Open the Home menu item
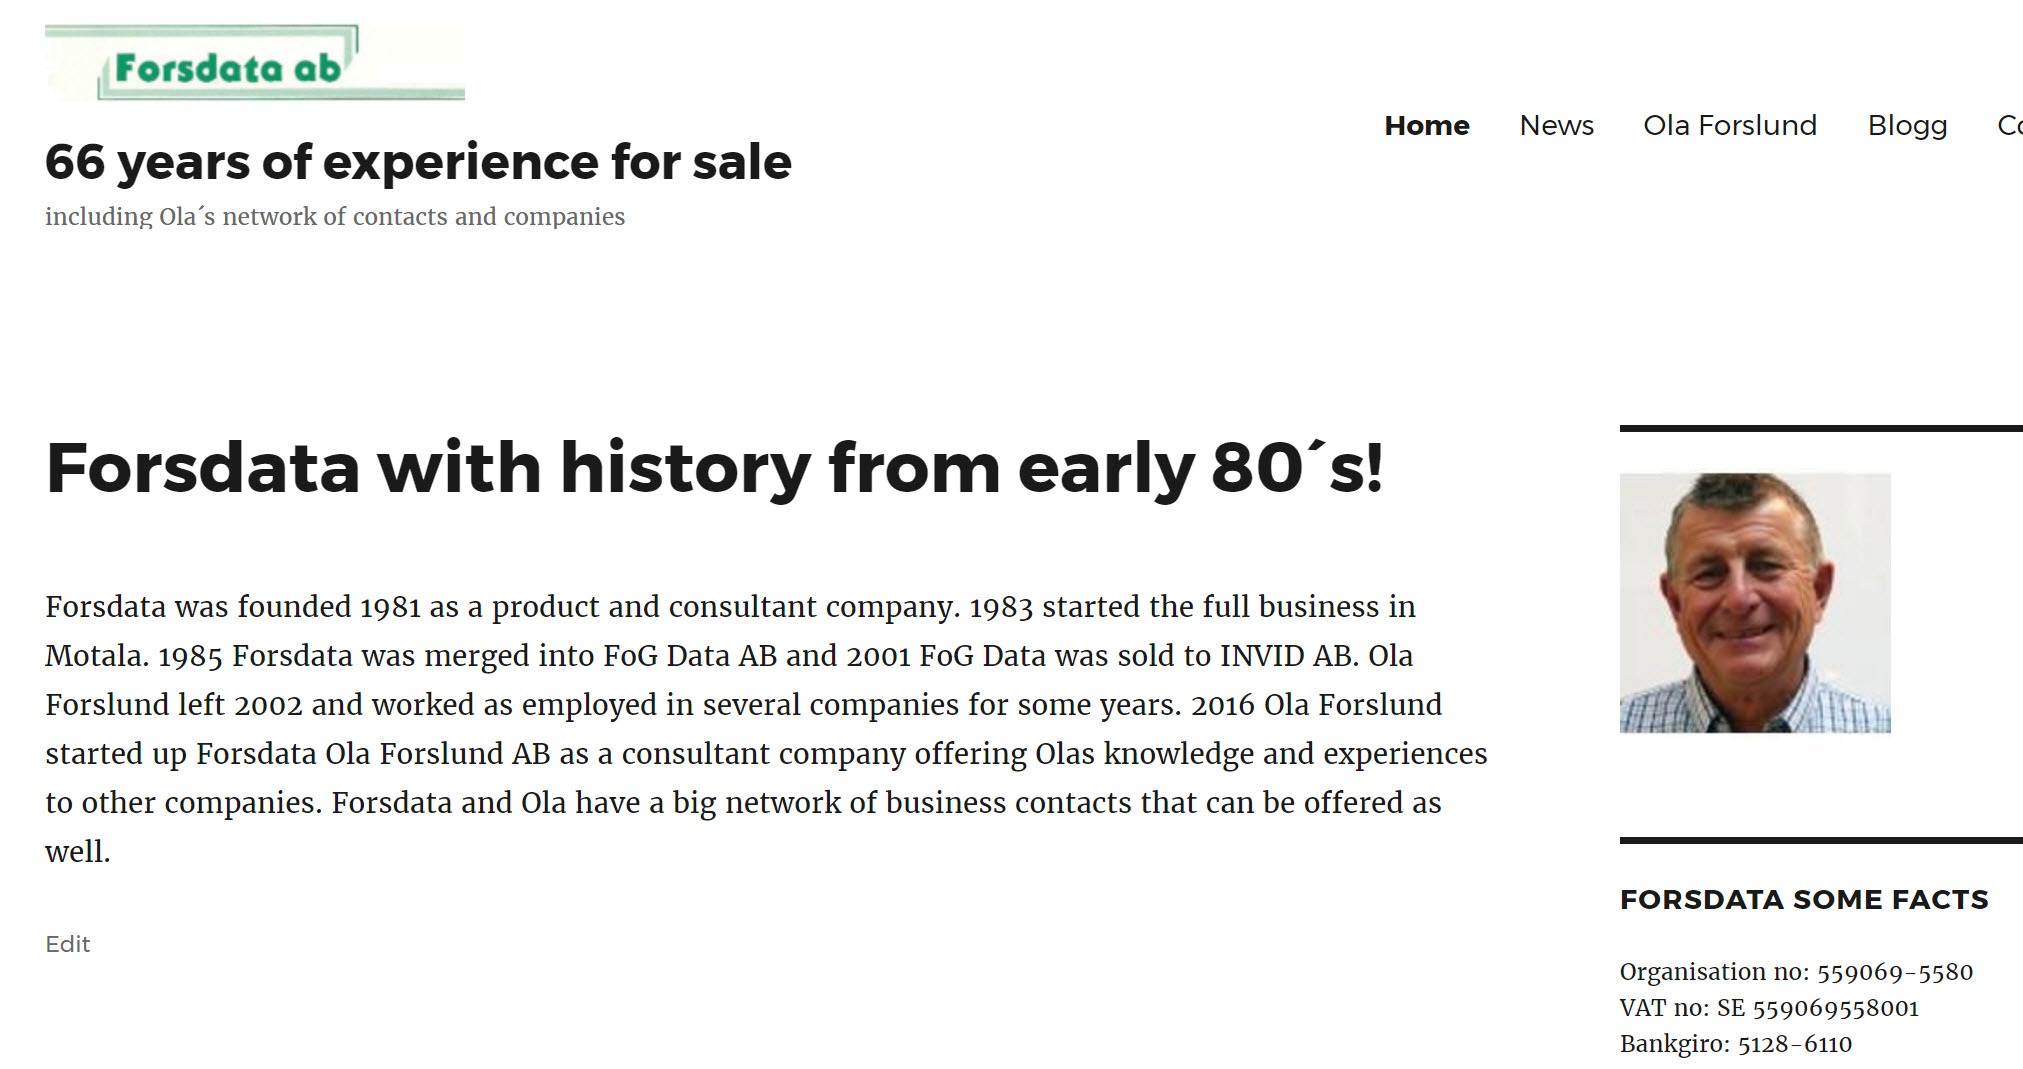This screenshot has width=2023, height=1069. [x=1426, y=126]
